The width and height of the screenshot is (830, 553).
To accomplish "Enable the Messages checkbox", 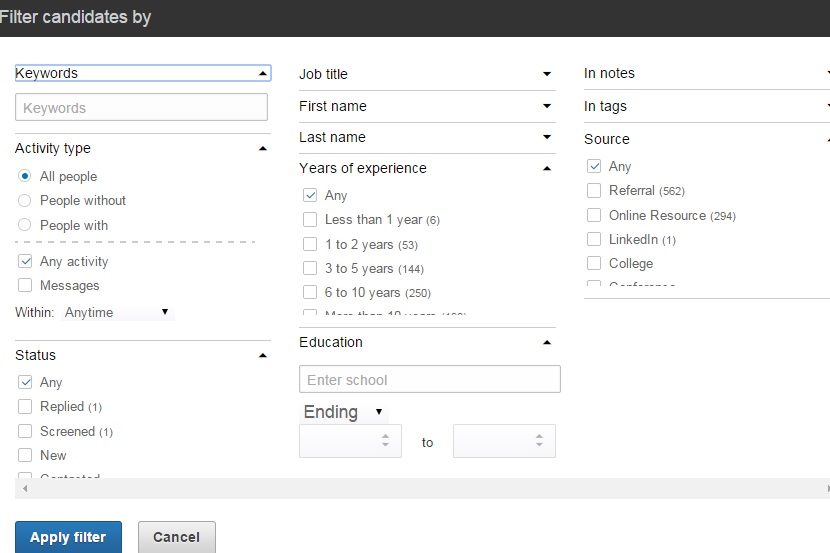I will click(x=25, y=286).
